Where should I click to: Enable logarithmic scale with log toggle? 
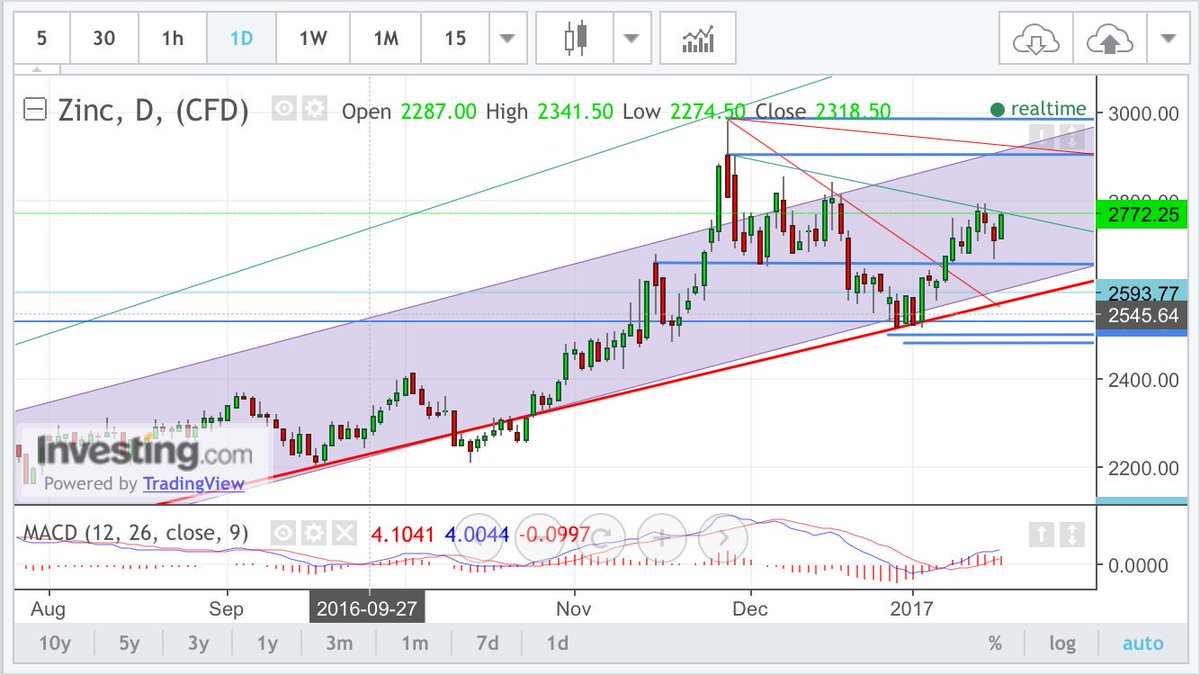(x=1062, y=643)
